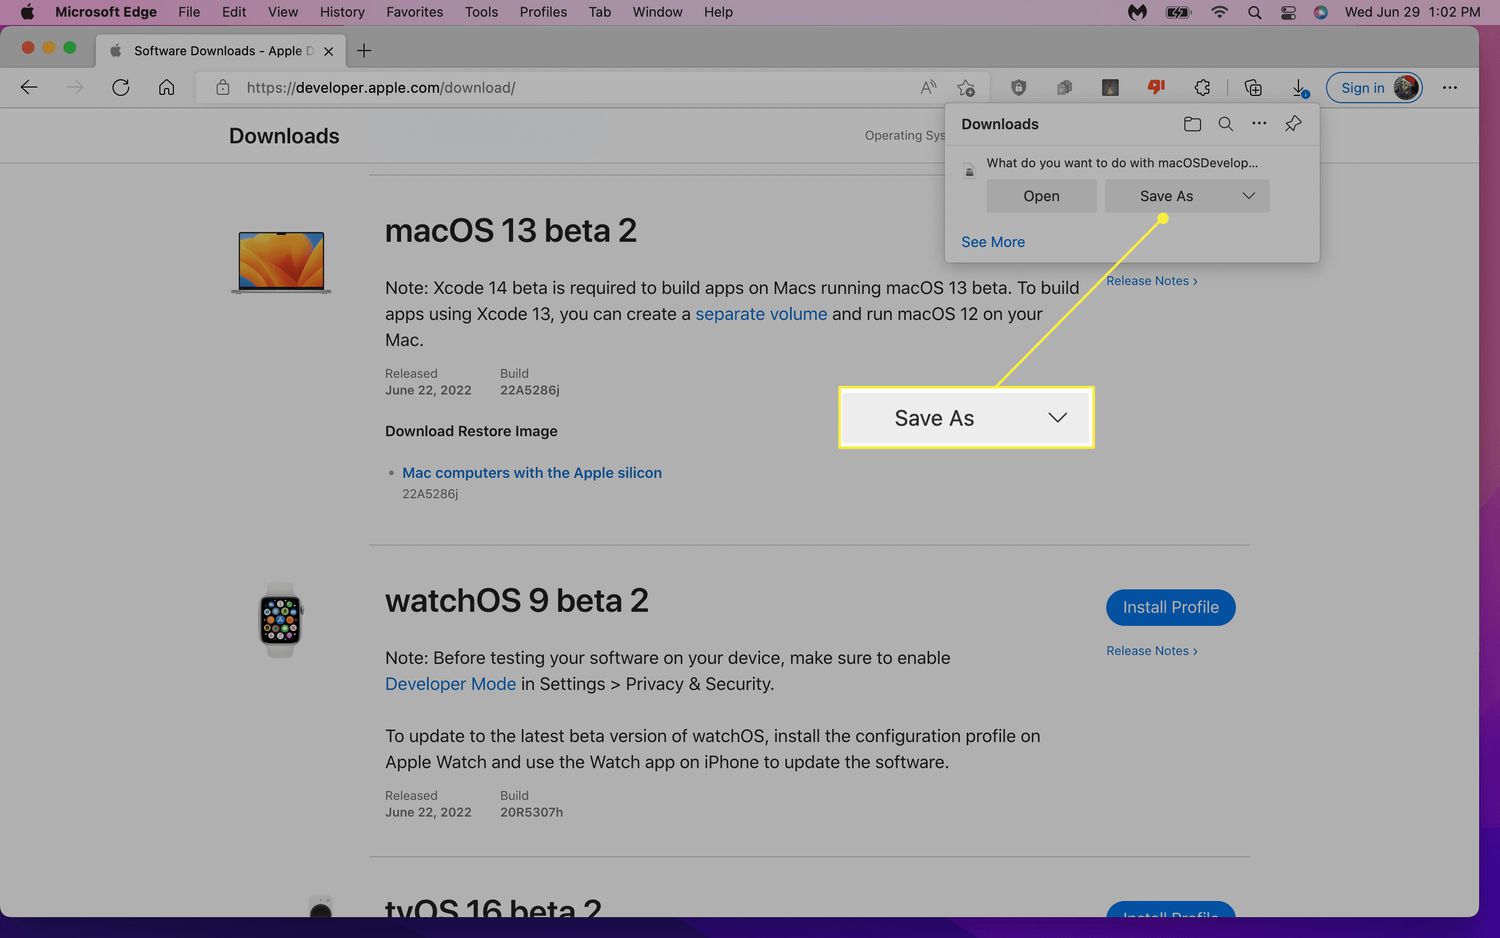Open the red thumbs-down extension icon

point(1156,88)
